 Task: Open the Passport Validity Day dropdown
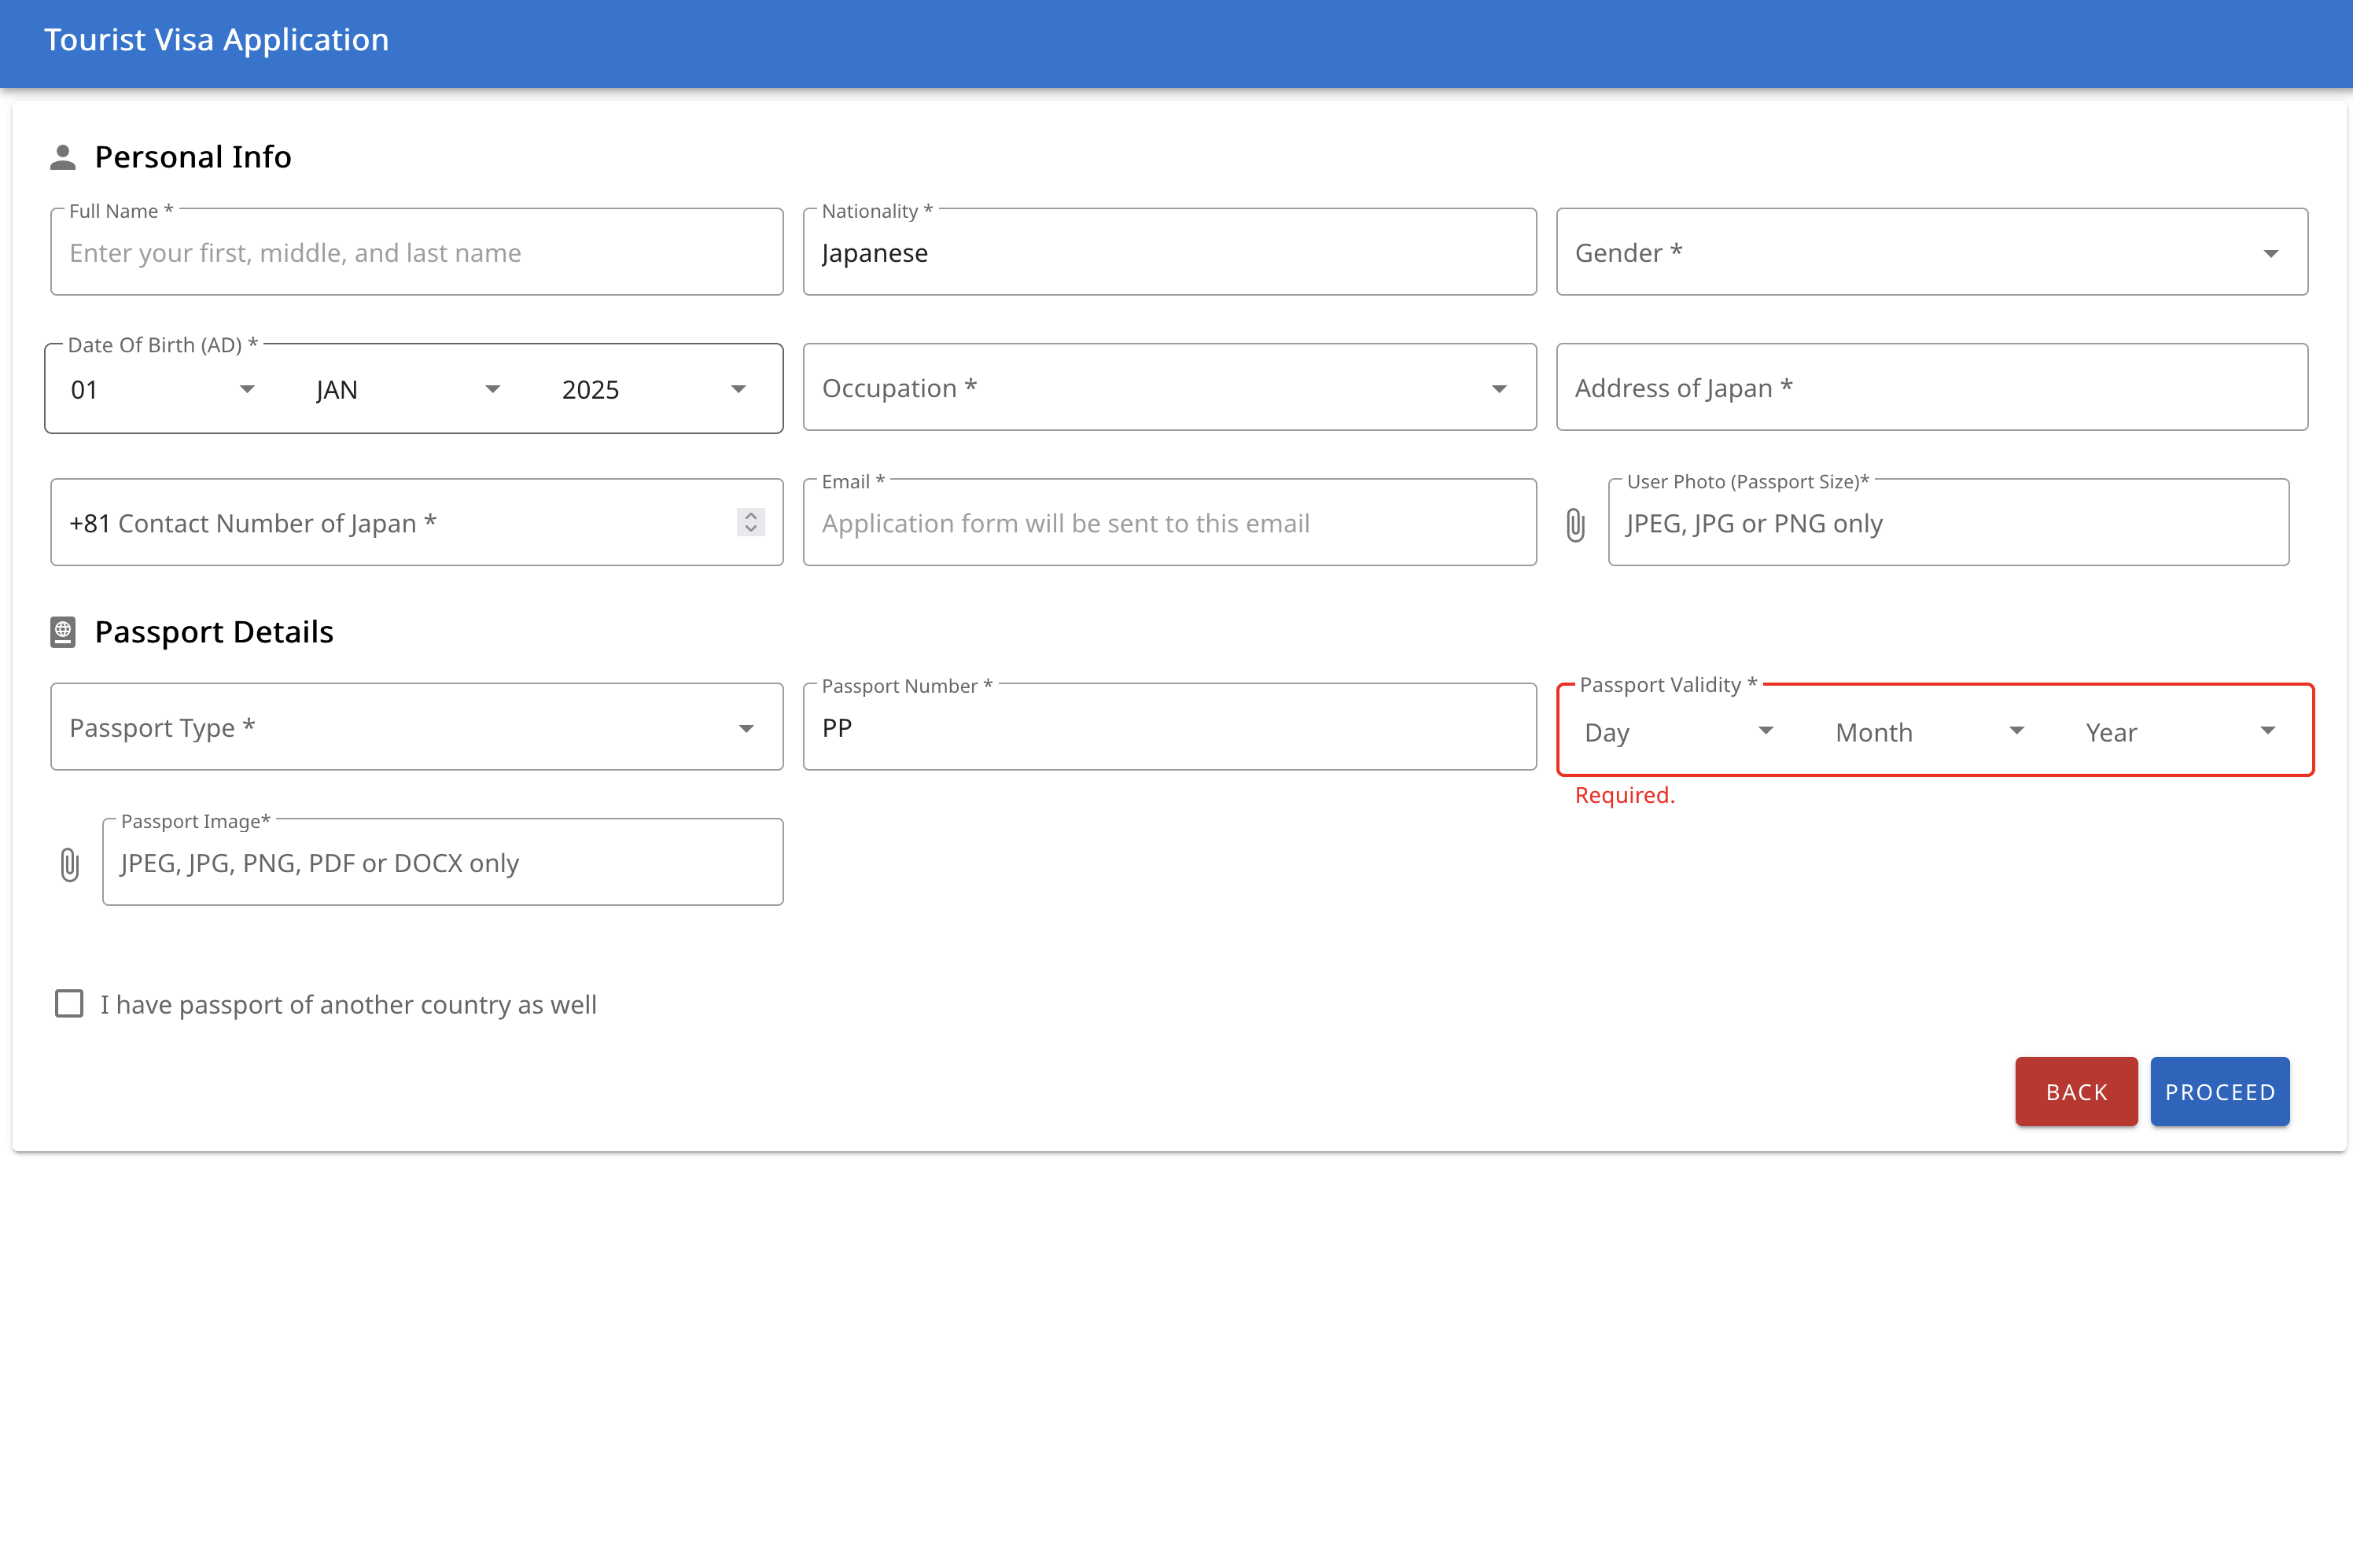click(1679, 732)
